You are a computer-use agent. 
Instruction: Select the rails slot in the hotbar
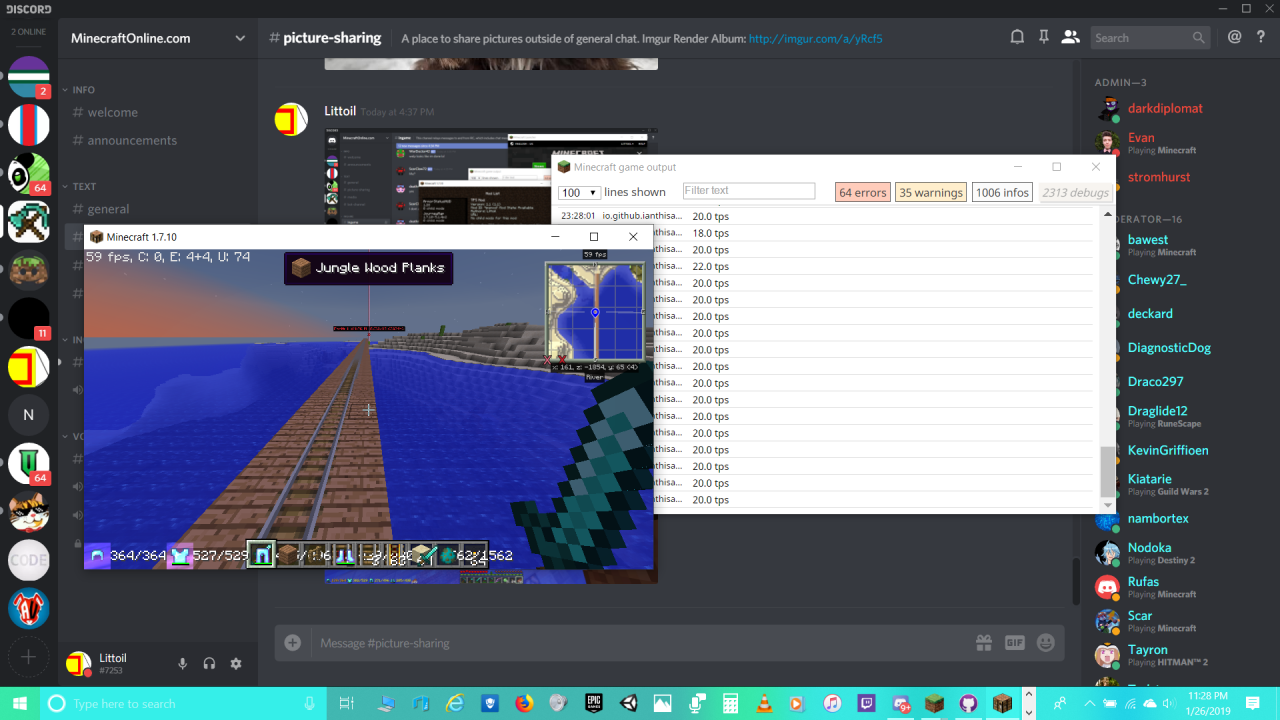pos(368,555)
